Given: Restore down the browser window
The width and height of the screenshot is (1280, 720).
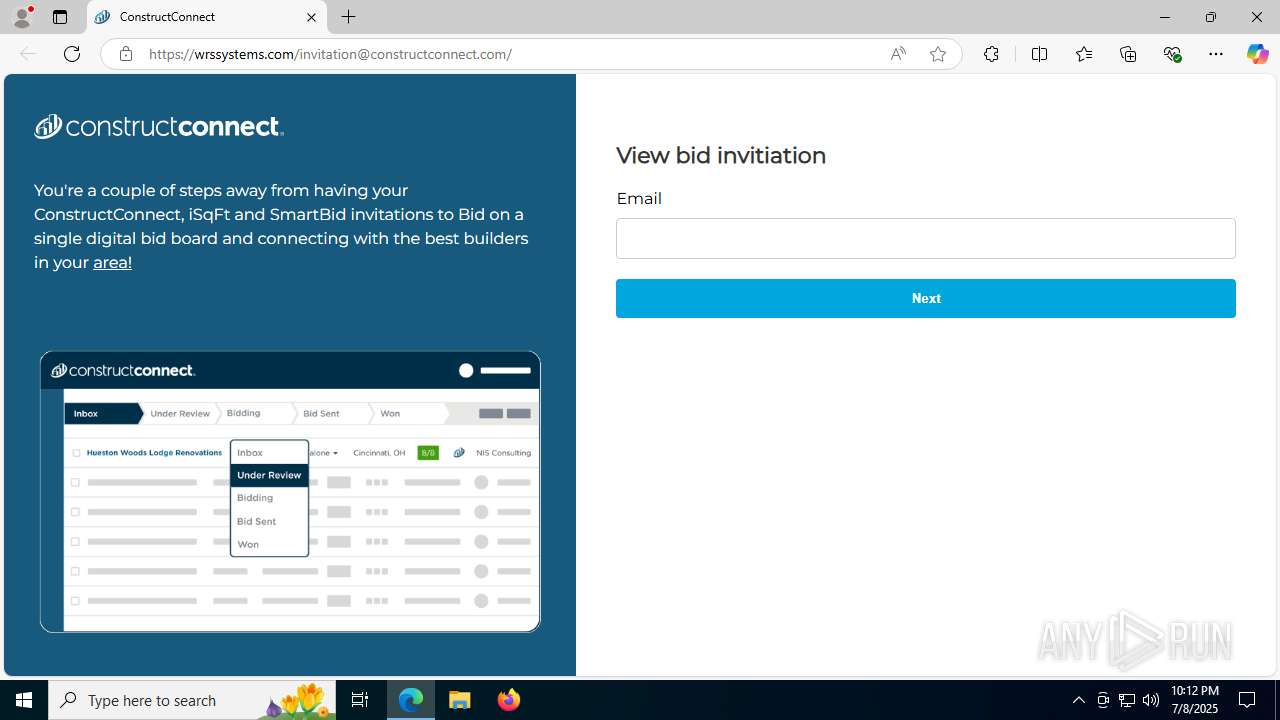Looking at the screenshot, I should (1211, 17).
